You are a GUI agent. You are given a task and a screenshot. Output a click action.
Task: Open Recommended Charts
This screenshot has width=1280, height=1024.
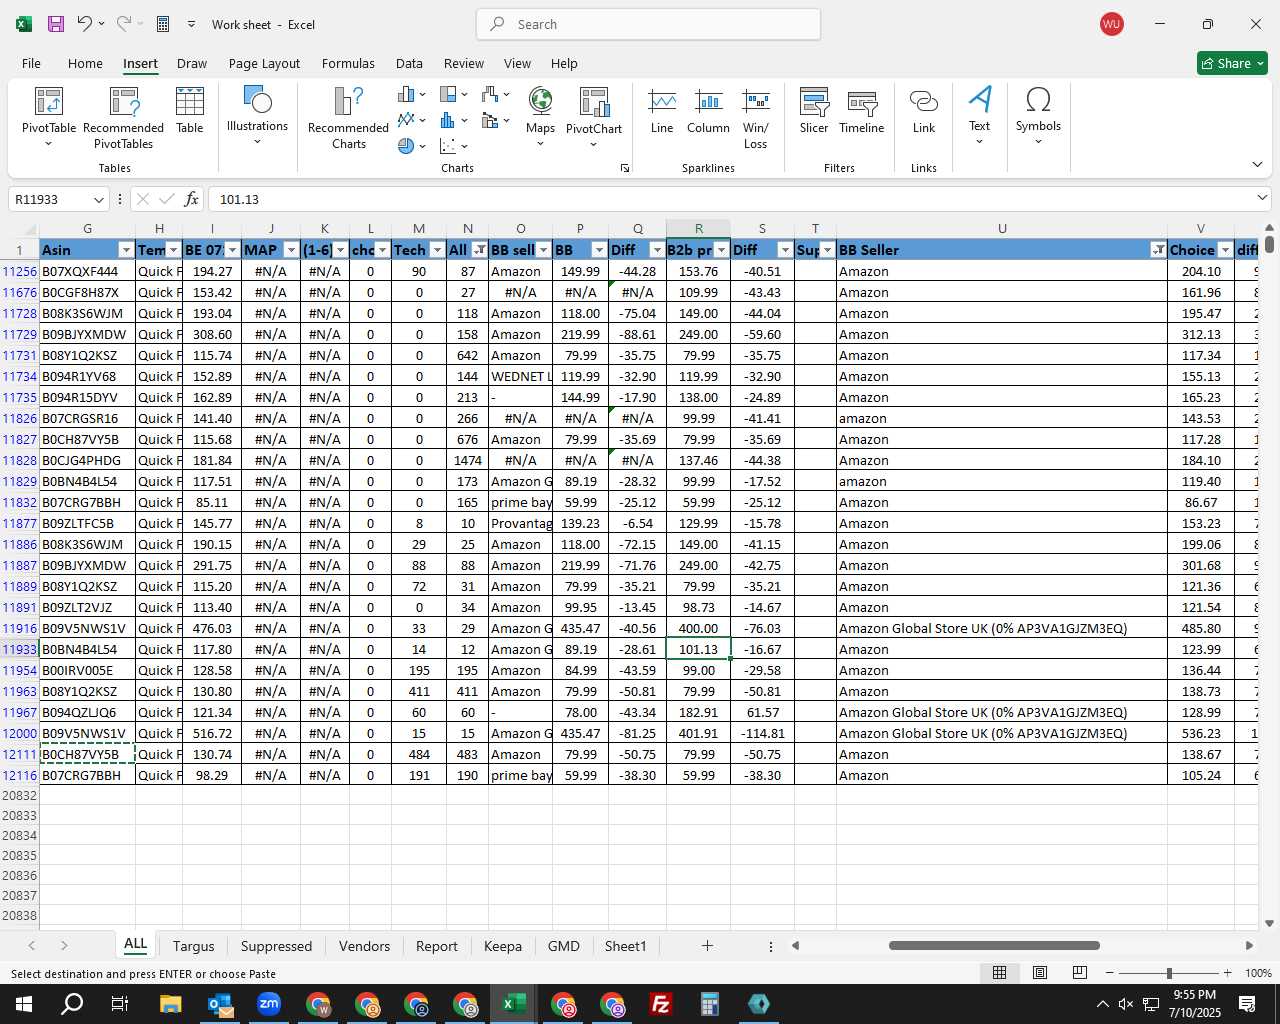[x=348, y=117]
